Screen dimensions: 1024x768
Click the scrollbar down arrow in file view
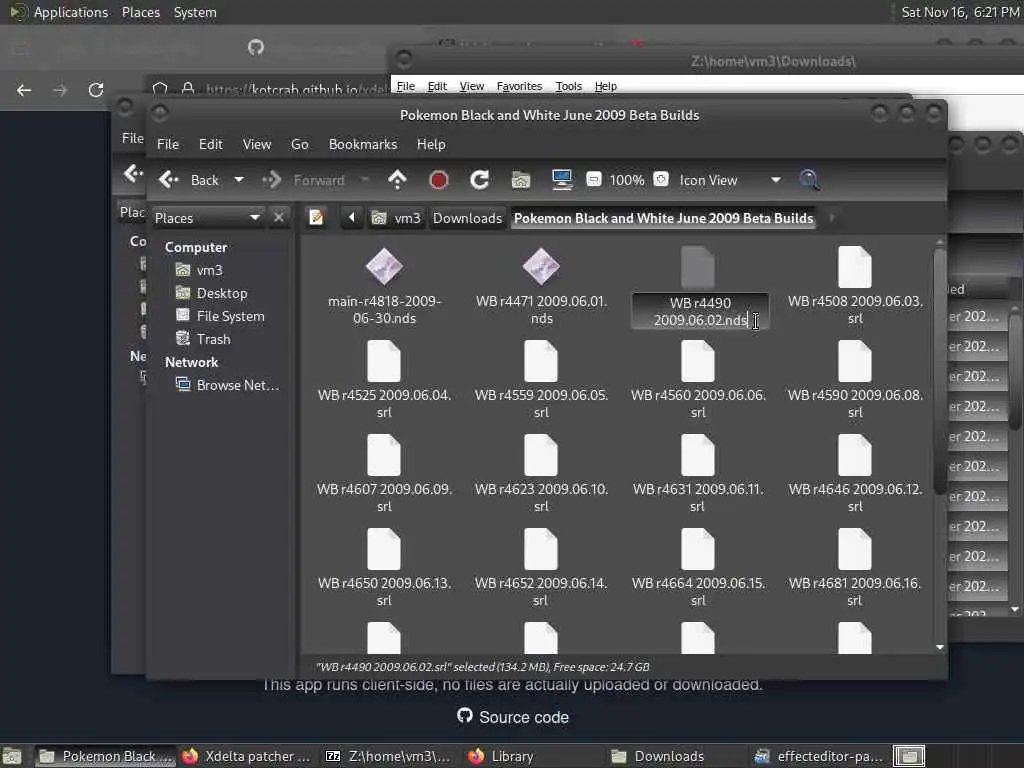(x=940, y=647)
